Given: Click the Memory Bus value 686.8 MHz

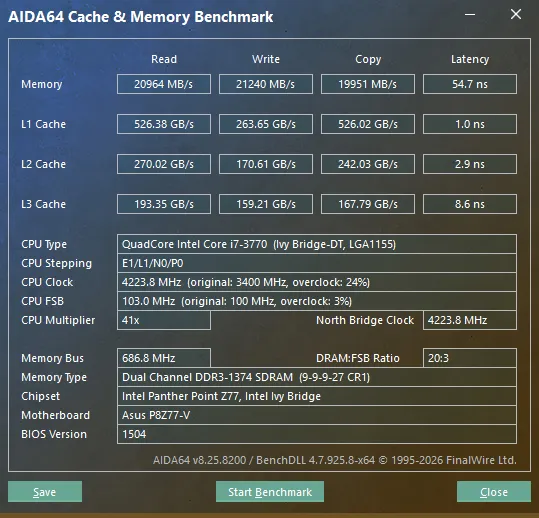Looking at the screenshot, I should pyautogui.click(x=164, y=358).
